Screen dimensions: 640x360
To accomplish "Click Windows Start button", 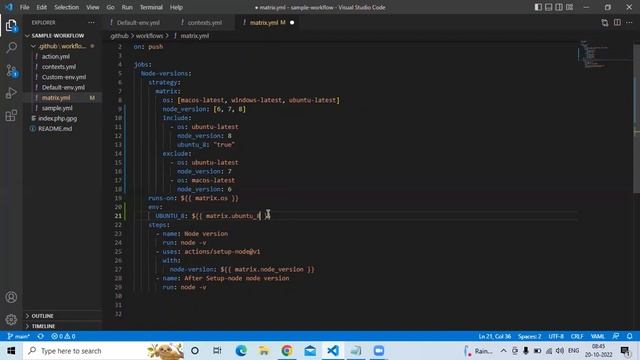I will point(11,351).
